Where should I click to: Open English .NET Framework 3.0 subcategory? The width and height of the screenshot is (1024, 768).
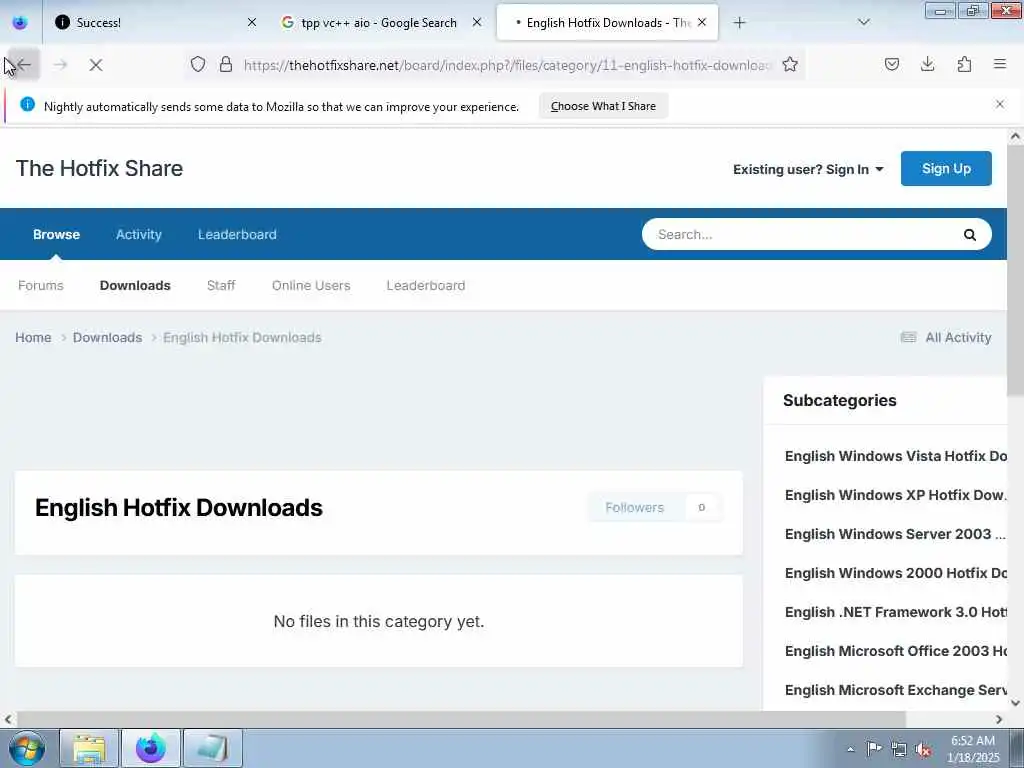click(x=895, y=612)
